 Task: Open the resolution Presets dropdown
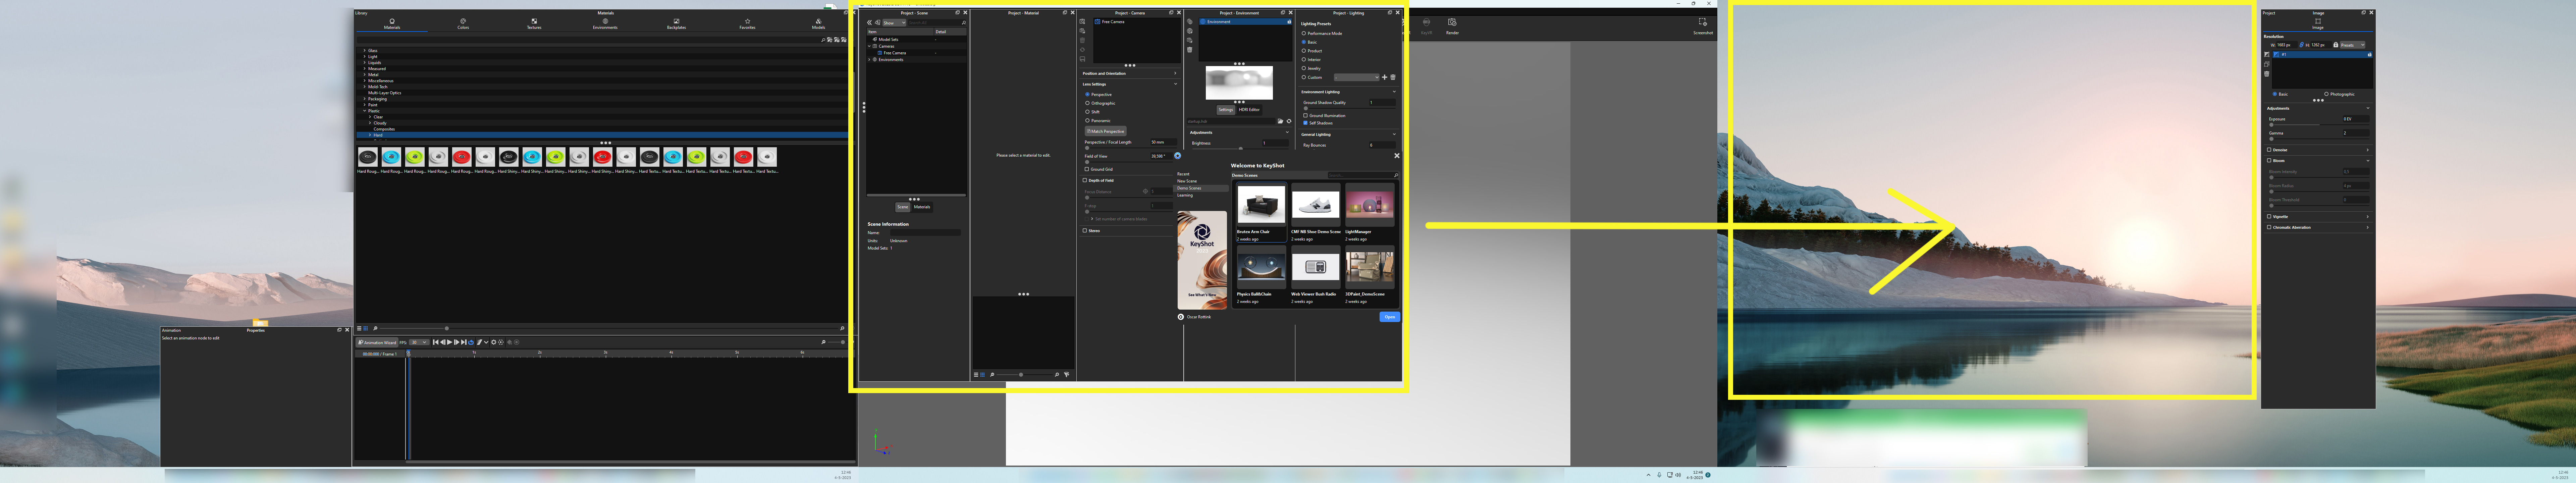tap(2353, 45)
